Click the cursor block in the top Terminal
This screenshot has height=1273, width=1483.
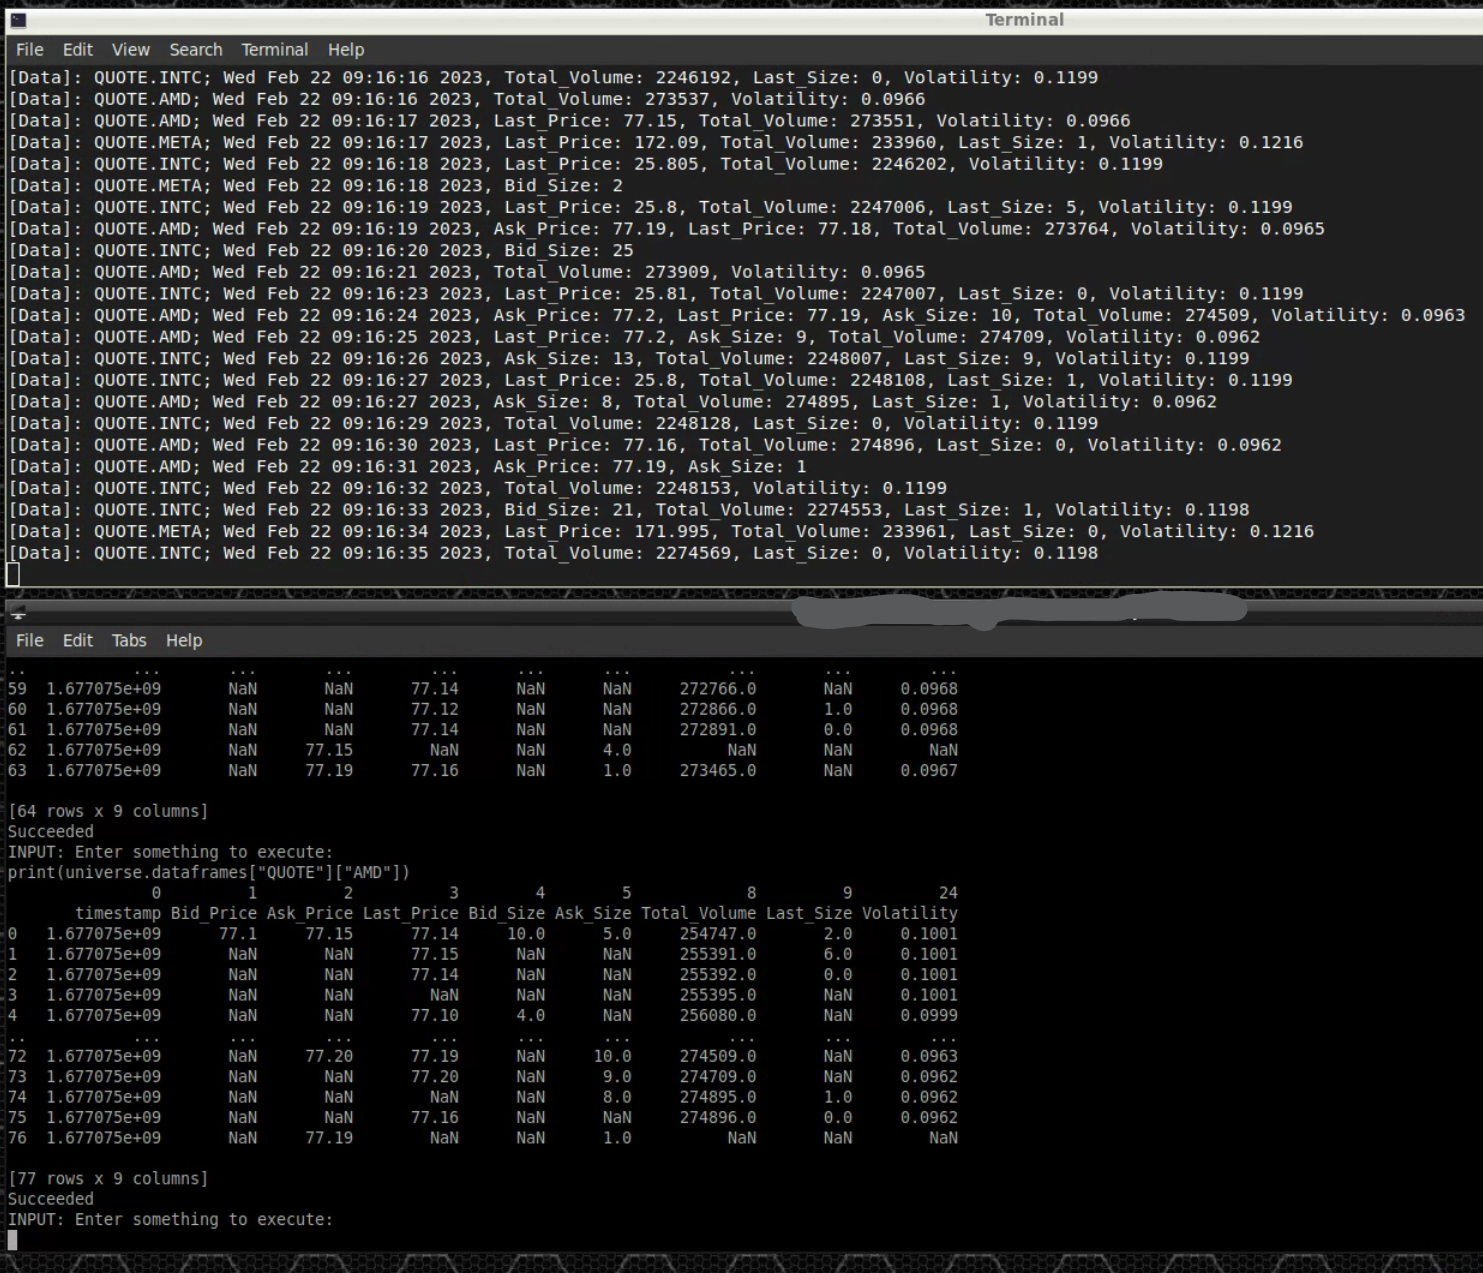pyautogui.click(x=13, y=575)
